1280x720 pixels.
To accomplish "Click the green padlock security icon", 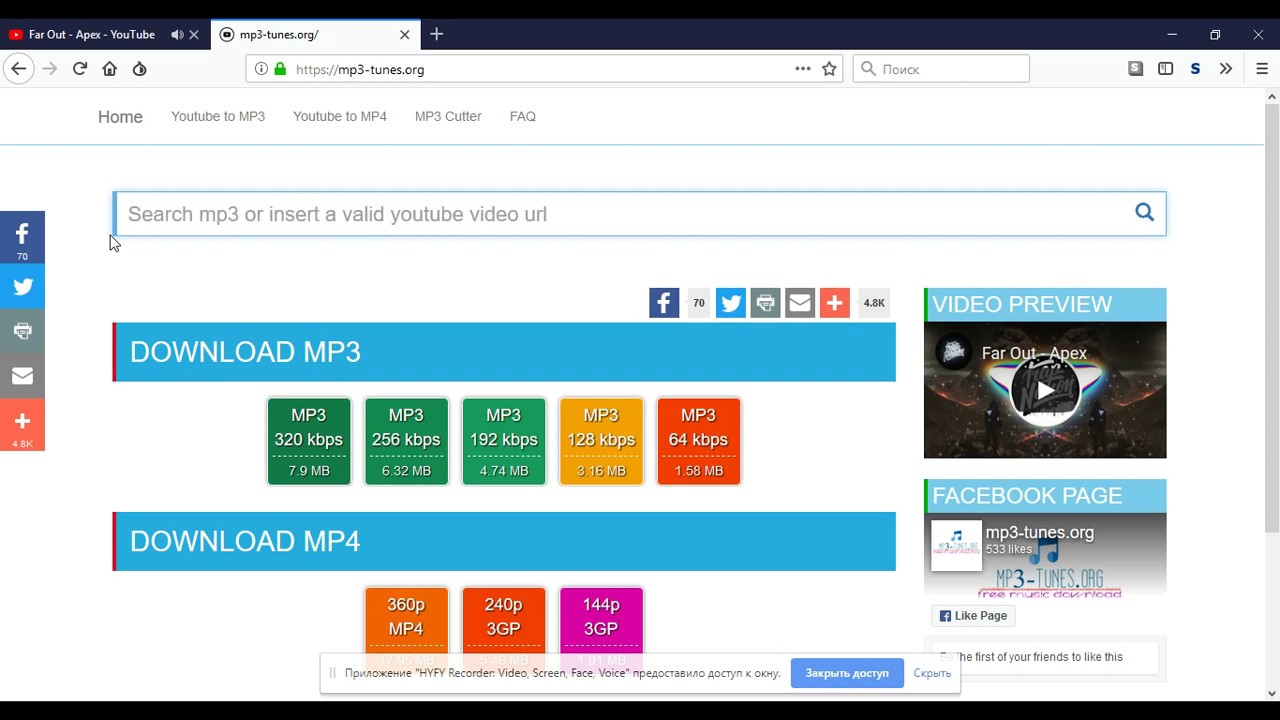I will (280, 69).
